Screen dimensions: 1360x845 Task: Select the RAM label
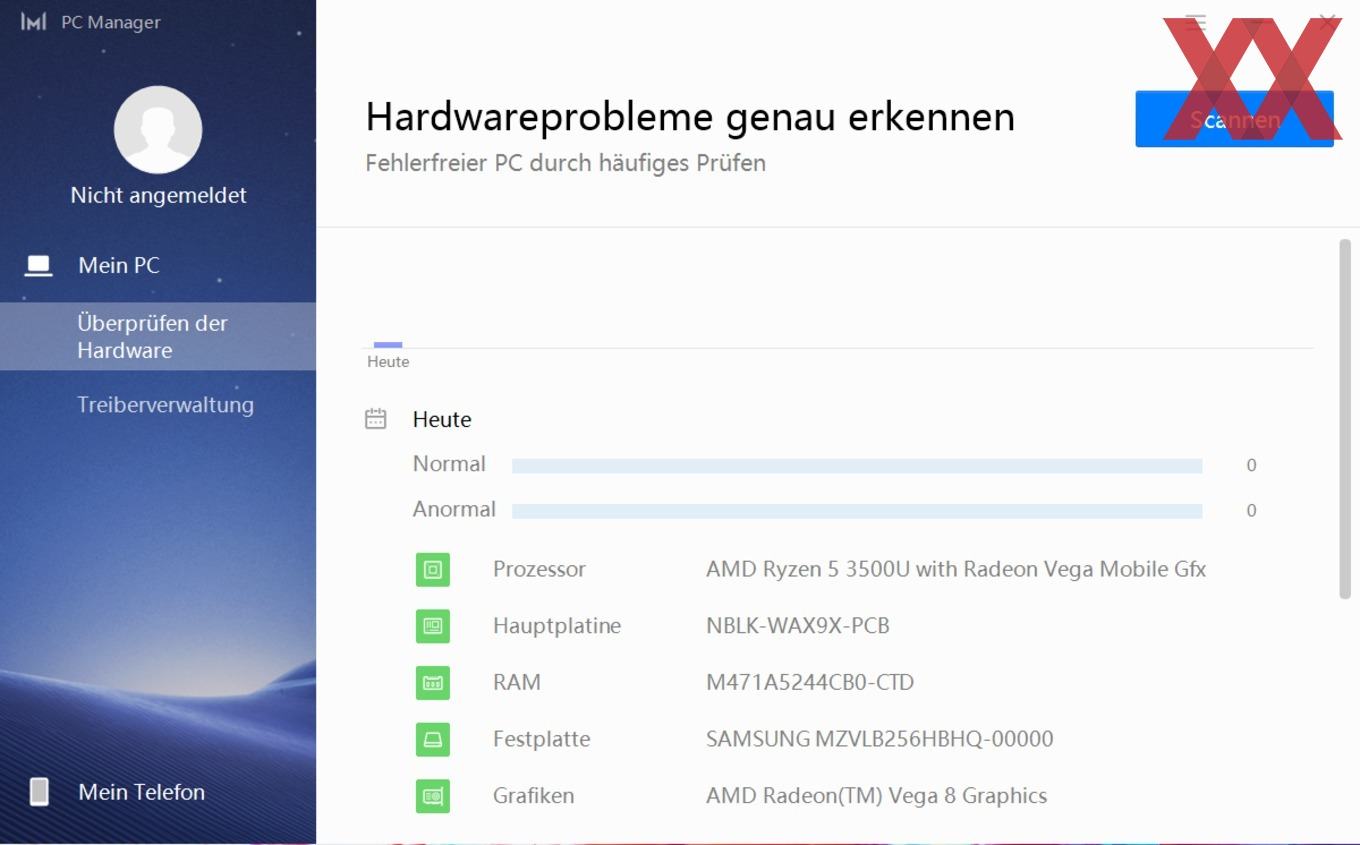coord(517,682)
